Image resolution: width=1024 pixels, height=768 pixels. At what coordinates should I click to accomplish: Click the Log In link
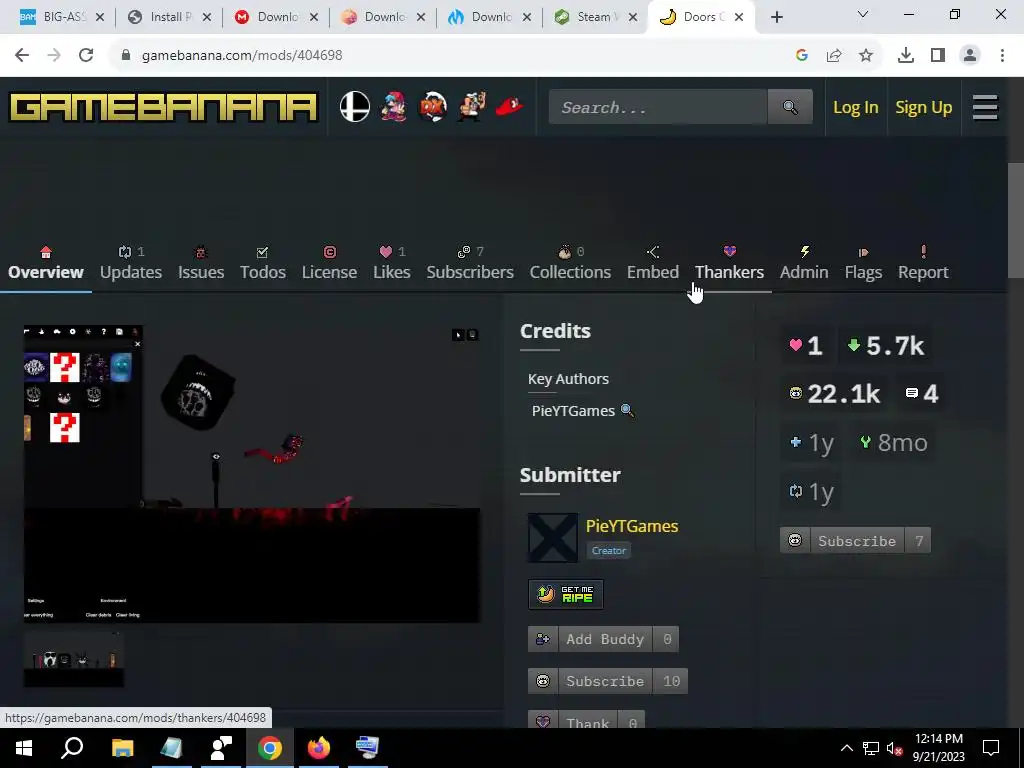tap(856, 107)
